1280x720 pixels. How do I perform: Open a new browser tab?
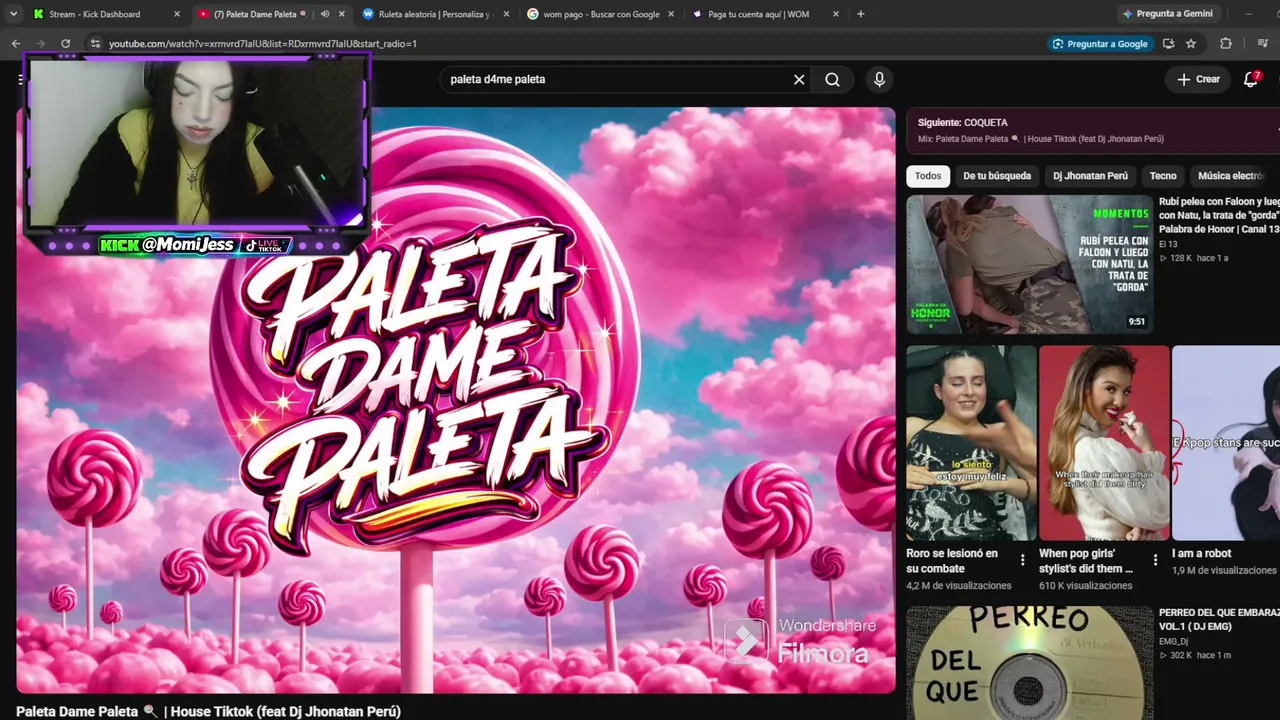tap(860, 14)
